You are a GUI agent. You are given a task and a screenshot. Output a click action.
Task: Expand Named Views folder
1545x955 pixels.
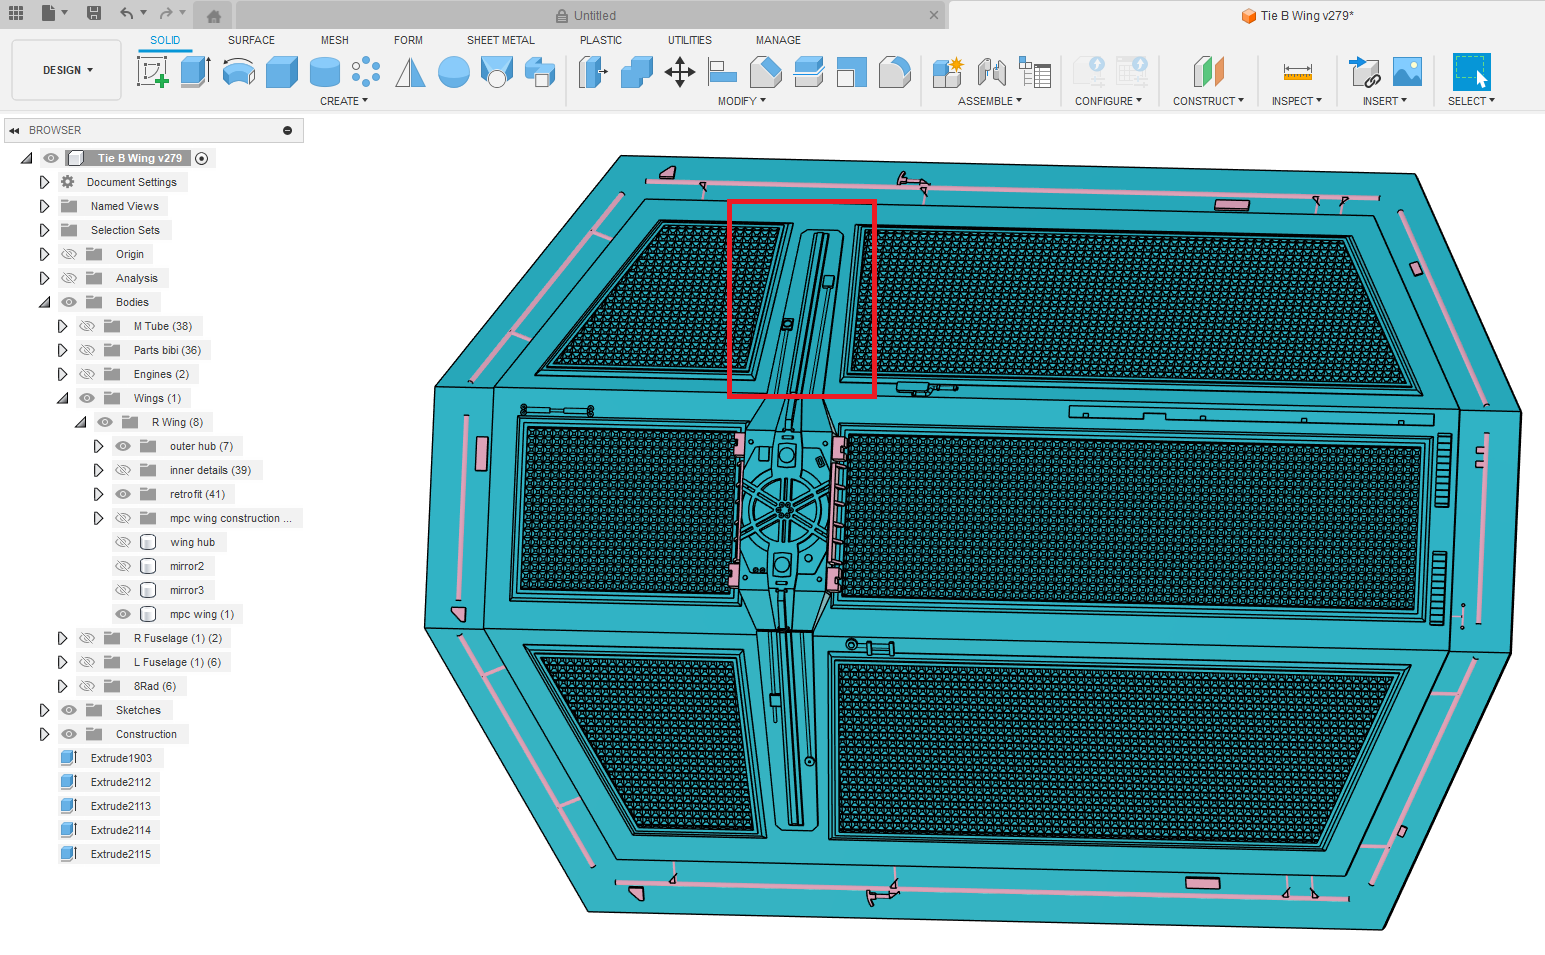[x=44, y=206]
